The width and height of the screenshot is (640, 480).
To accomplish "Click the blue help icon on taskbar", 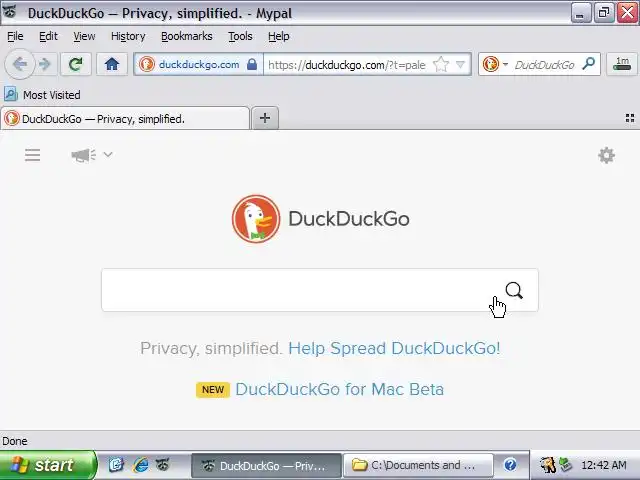I will 510,464.
